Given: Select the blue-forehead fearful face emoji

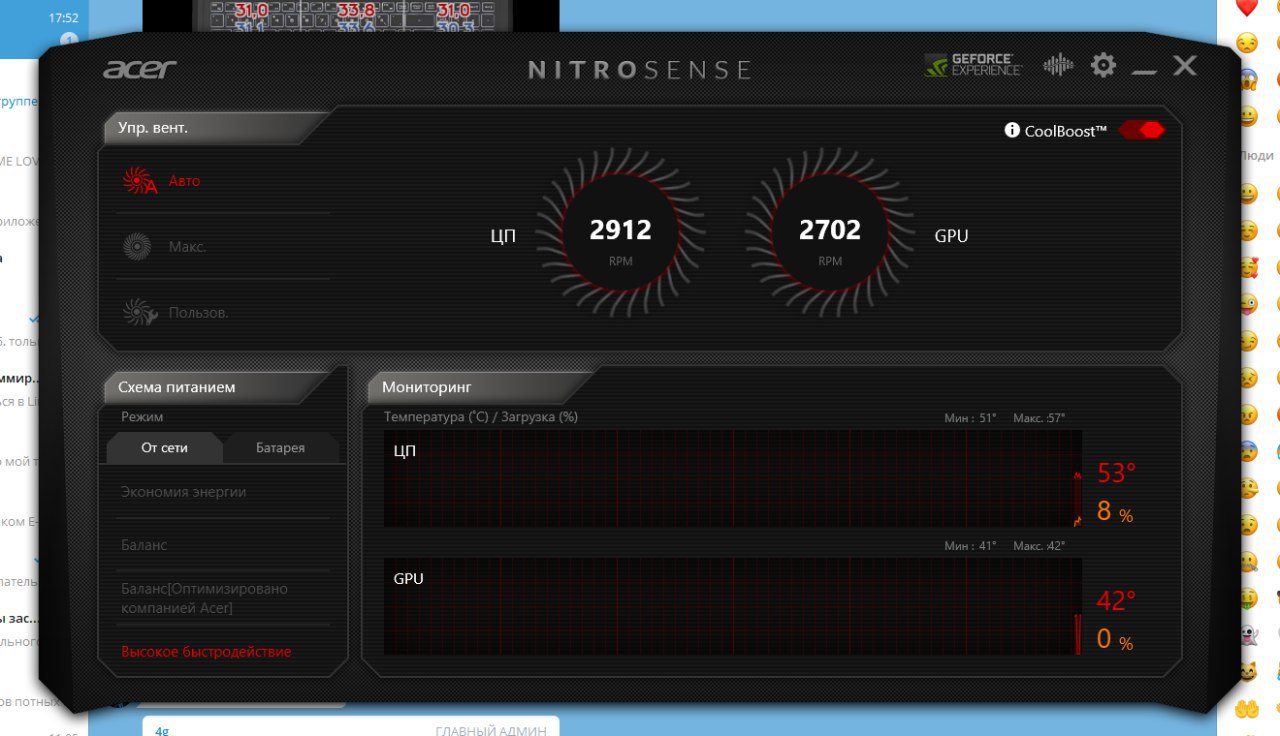Looking at the screenshot, I should [x=1247, y=451].
